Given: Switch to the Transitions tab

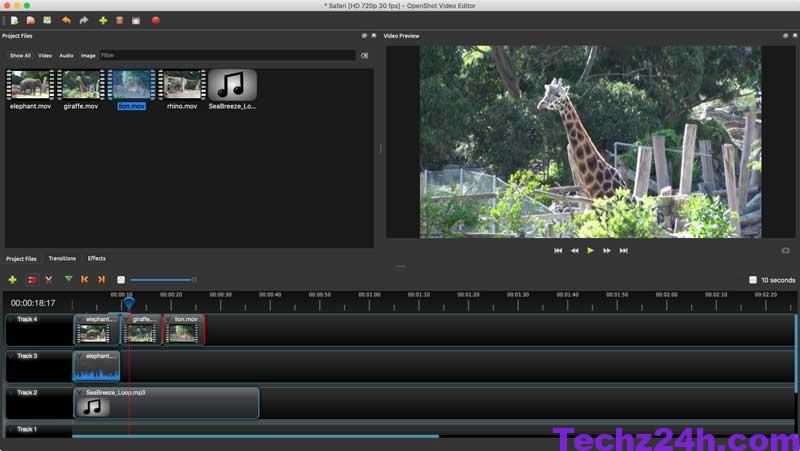Looking at the screenshot, I should (62, 259).
